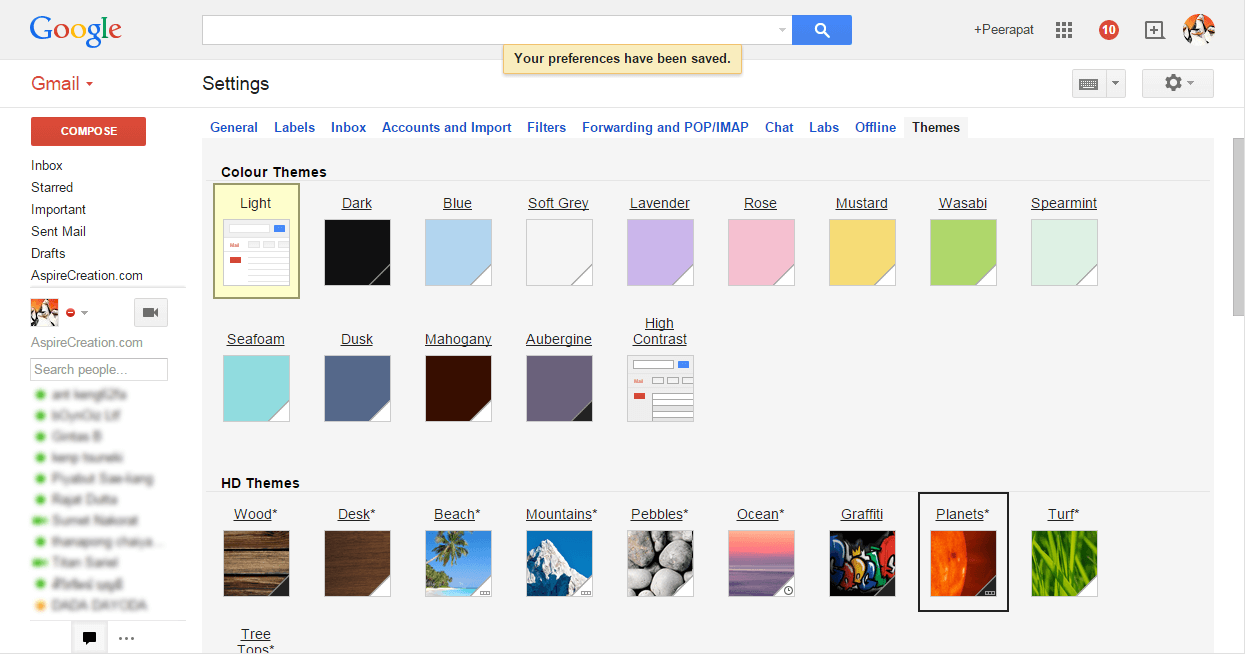Click the blue search magnifier button
This screenshot has width=1245, height=654.
822,30
